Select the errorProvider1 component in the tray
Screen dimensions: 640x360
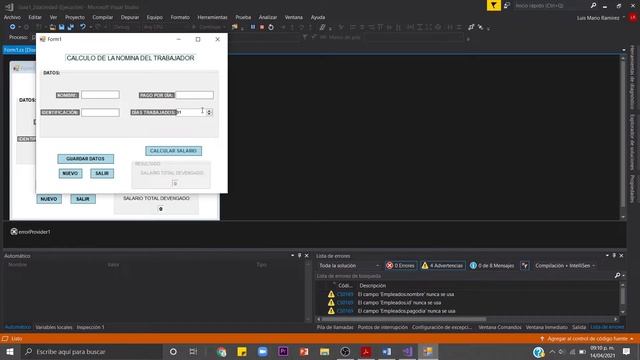pyautogui.click(x=31, y=232)
